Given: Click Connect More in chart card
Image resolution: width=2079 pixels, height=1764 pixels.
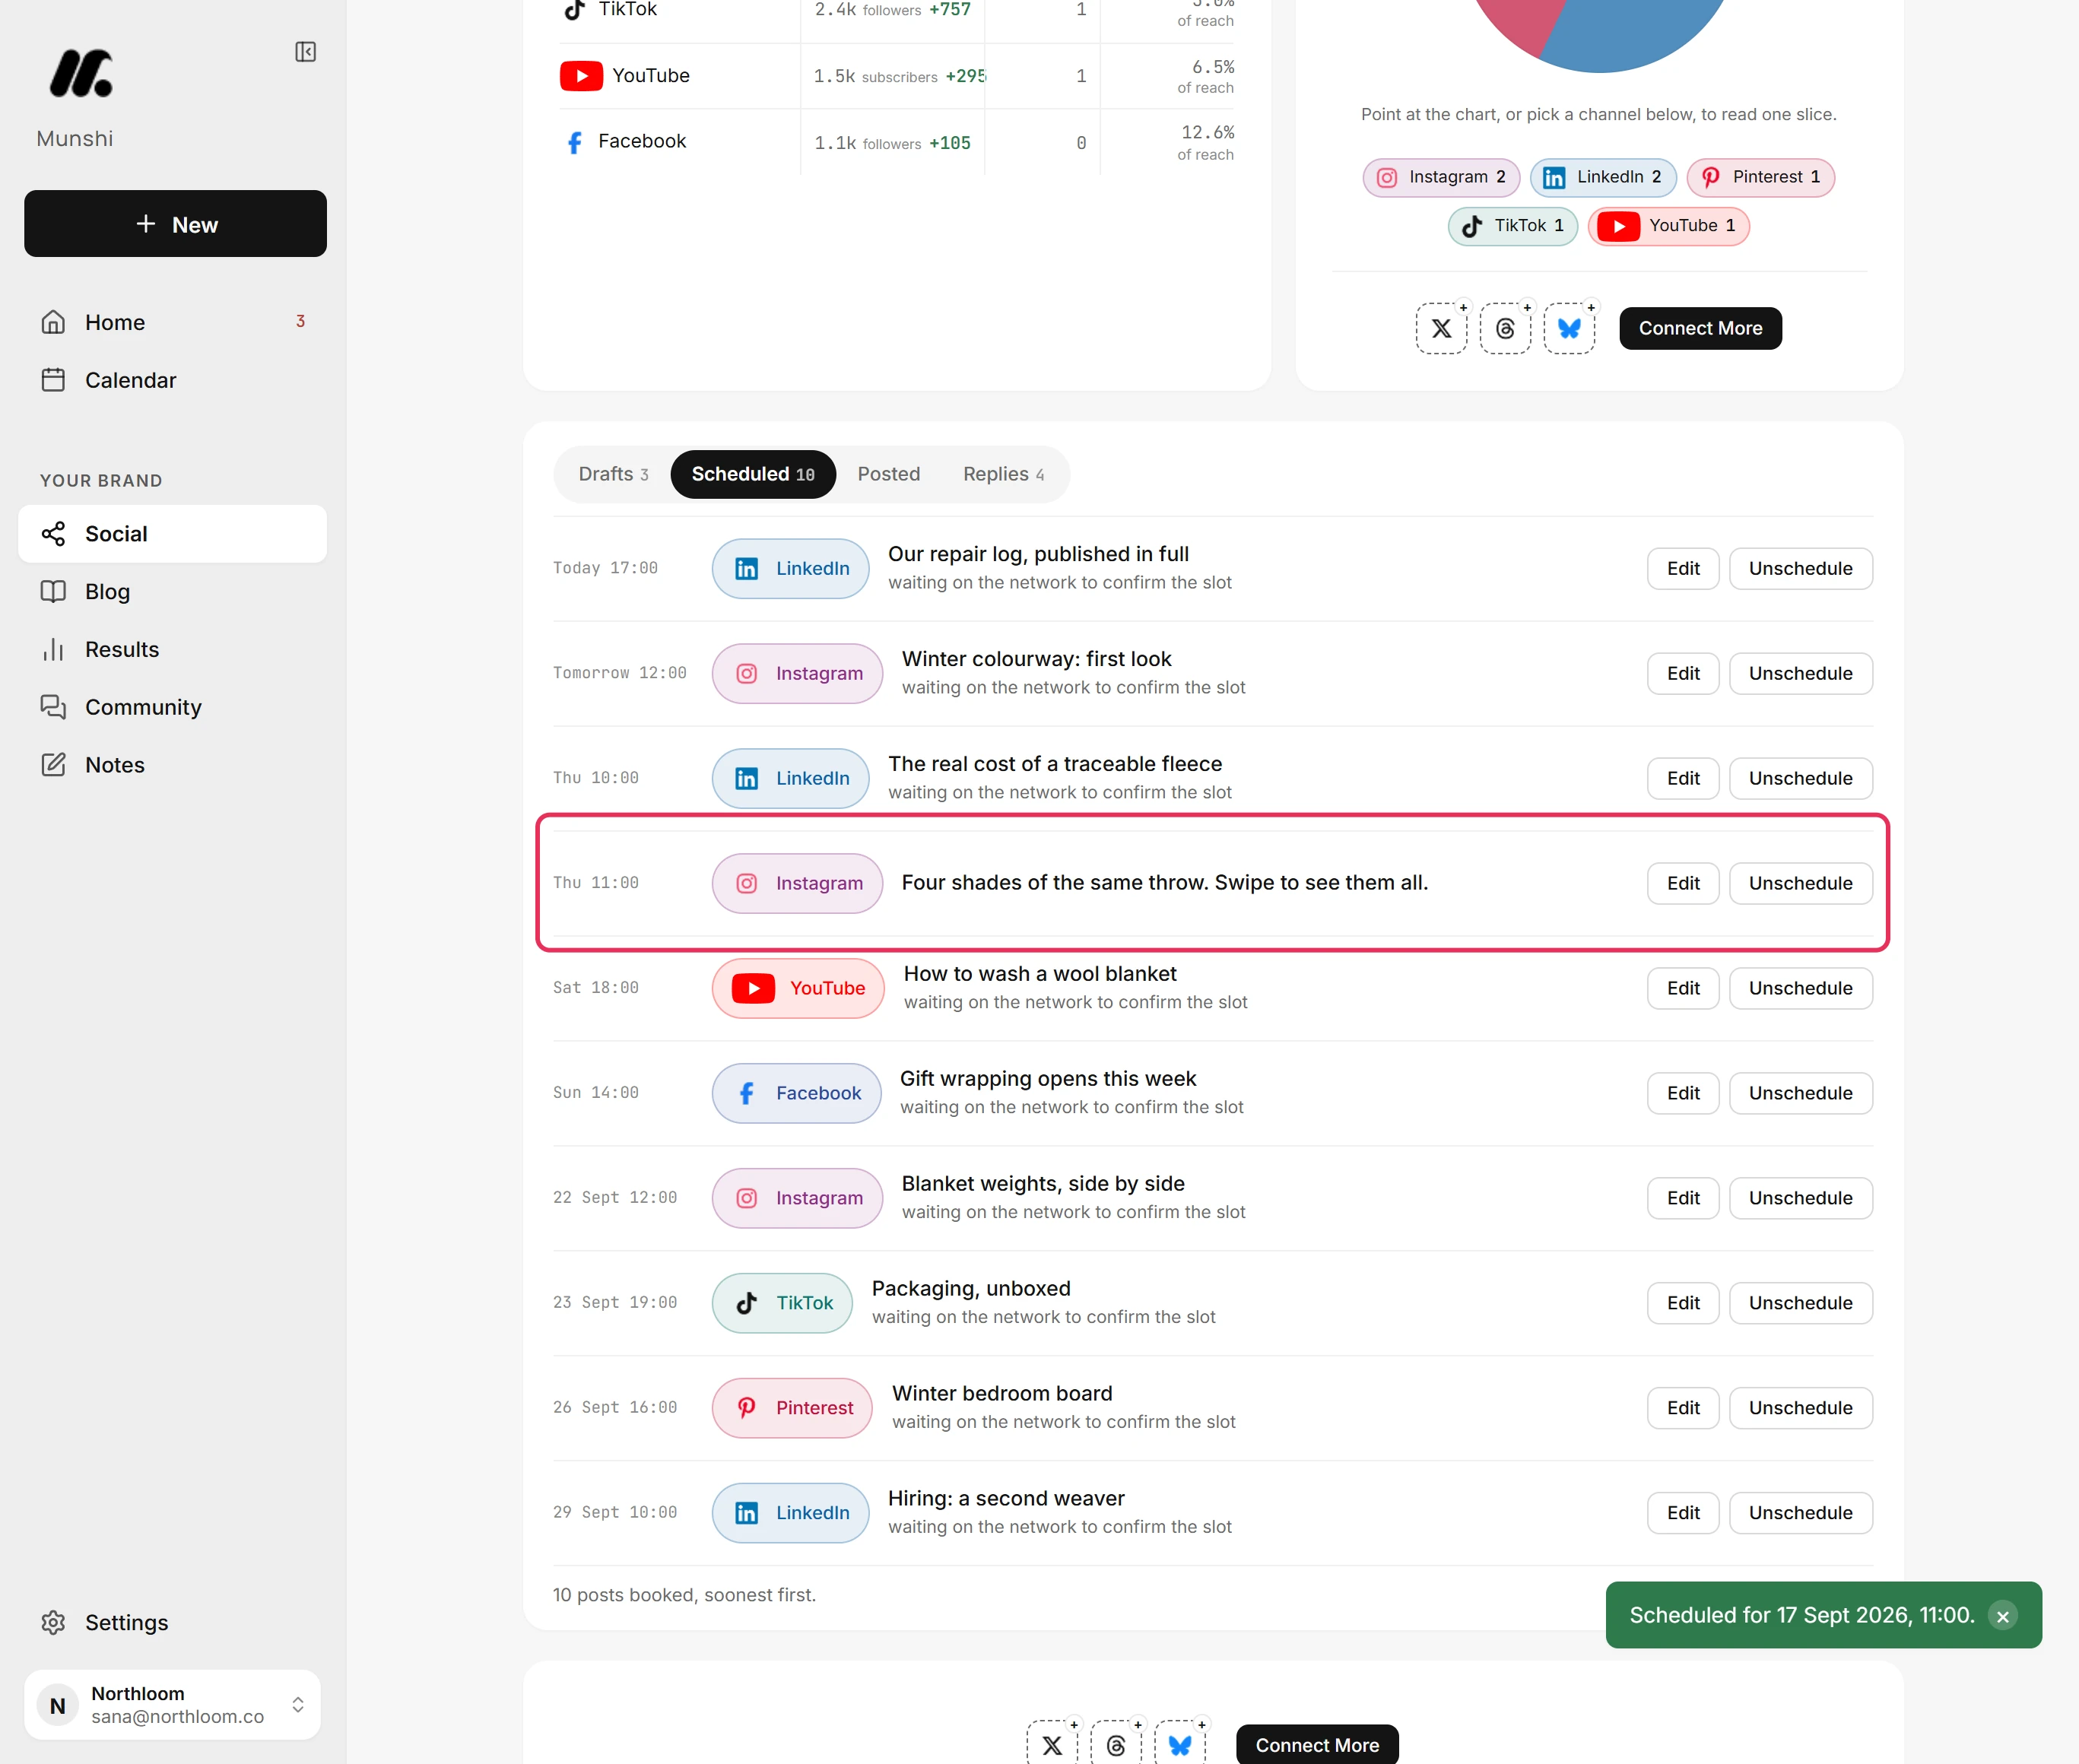Looking at the screenshot, I should point(1700,329).
